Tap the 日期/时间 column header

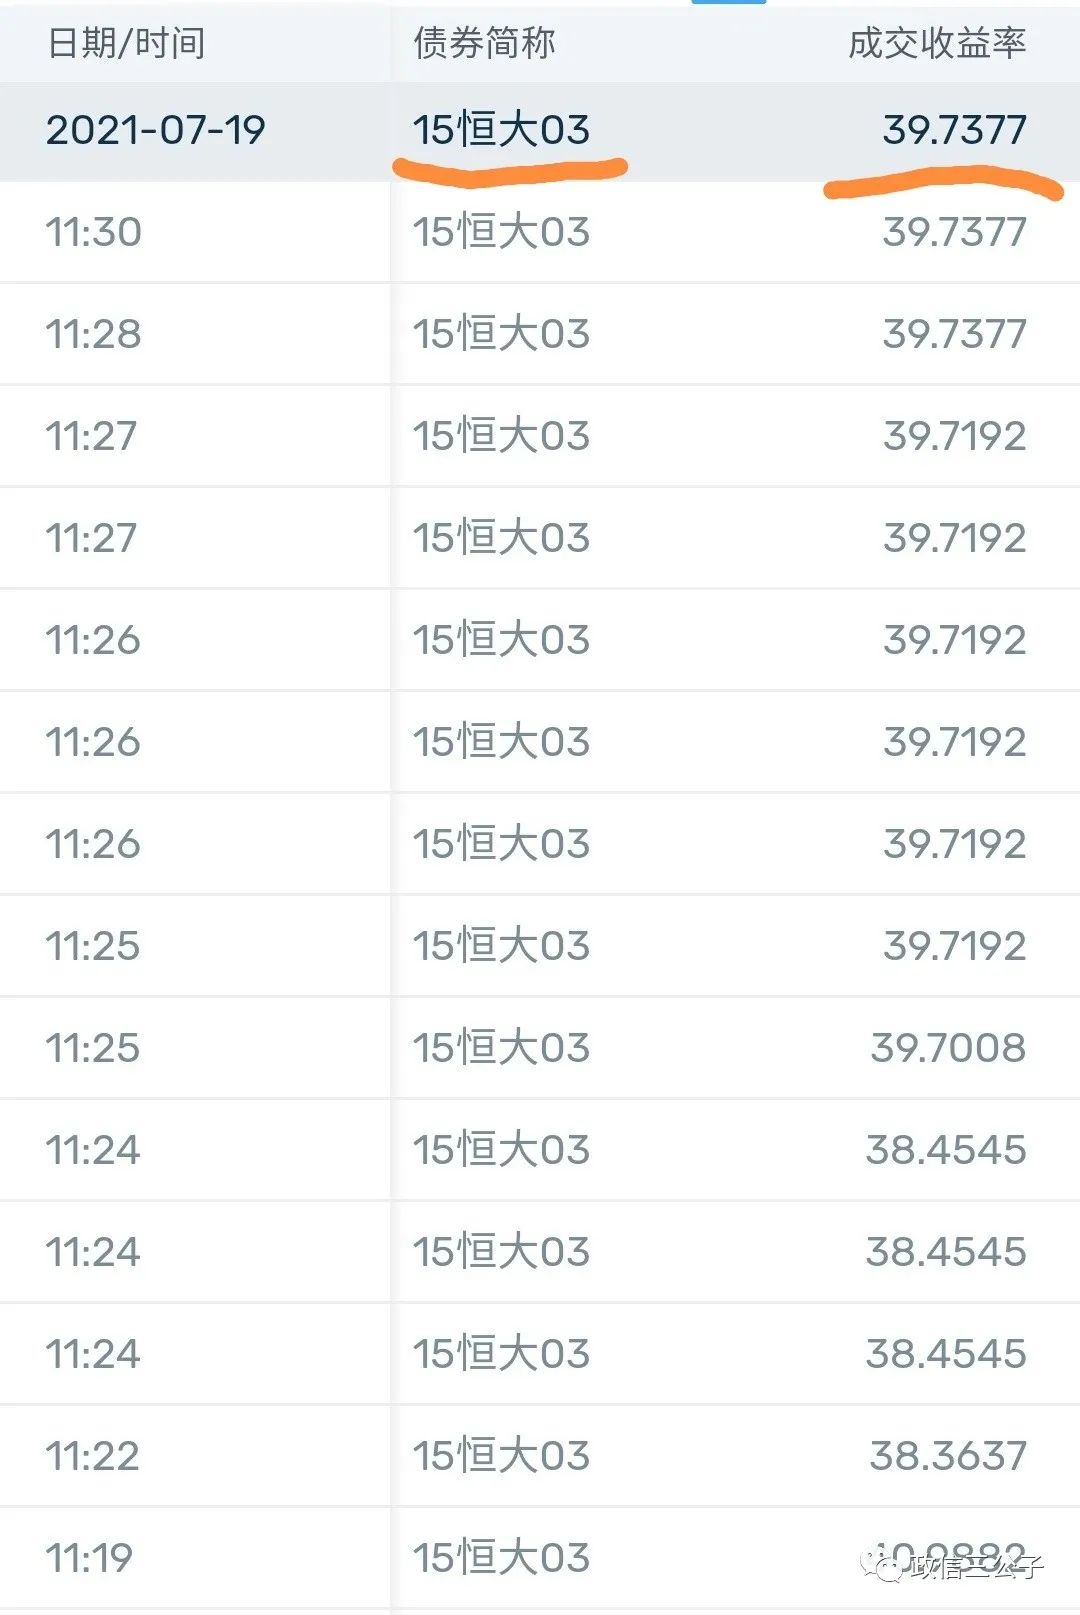[x=126, y=43]
